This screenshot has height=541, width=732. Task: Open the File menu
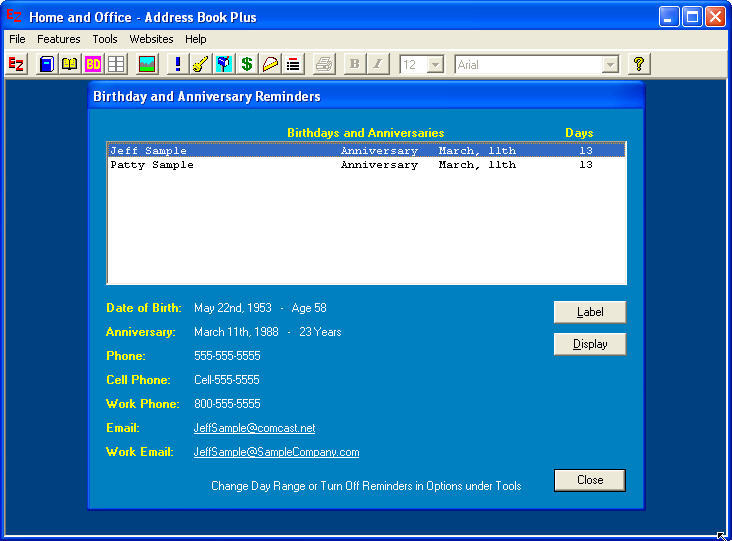(17, 39)
